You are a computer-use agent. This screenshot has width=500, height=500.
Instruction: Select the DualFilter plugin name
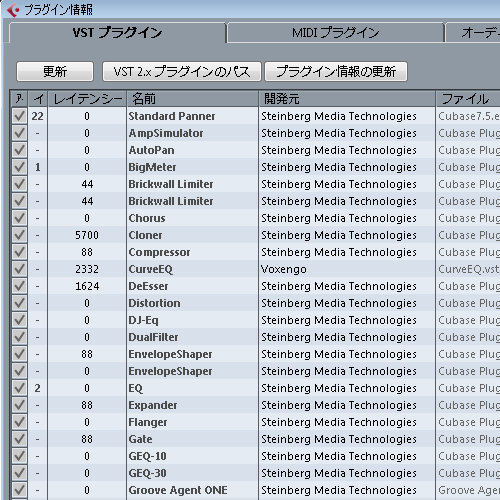click(153, 337)
